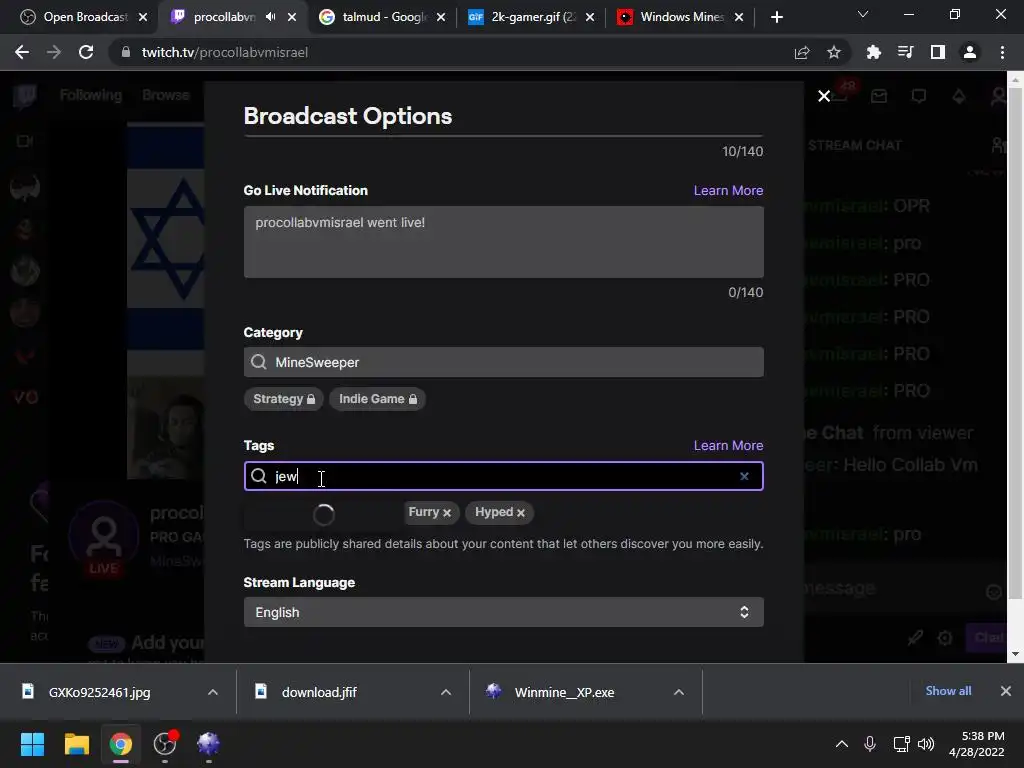Image resolution: width=1024 pixels, height=768 pixels.
Task: Remove the Furry tag
Action: 447,513
